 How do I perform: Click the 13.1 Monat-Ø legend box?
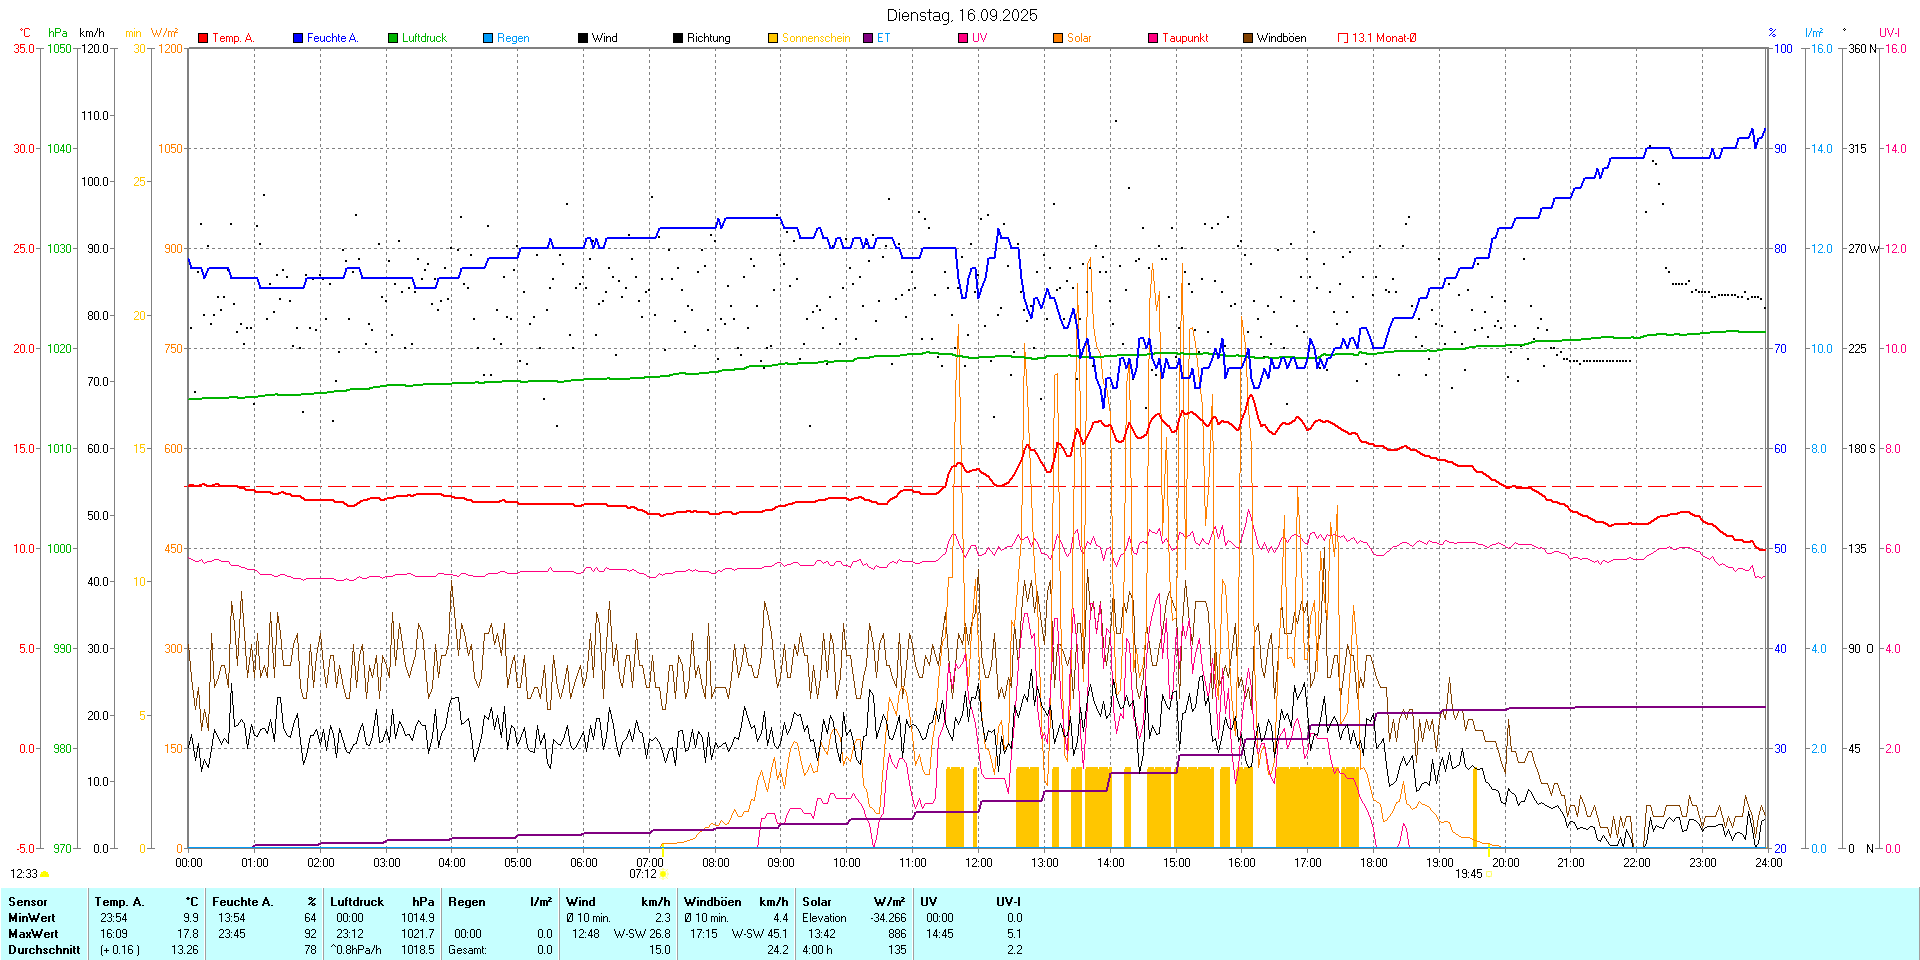coord(1343,38)
